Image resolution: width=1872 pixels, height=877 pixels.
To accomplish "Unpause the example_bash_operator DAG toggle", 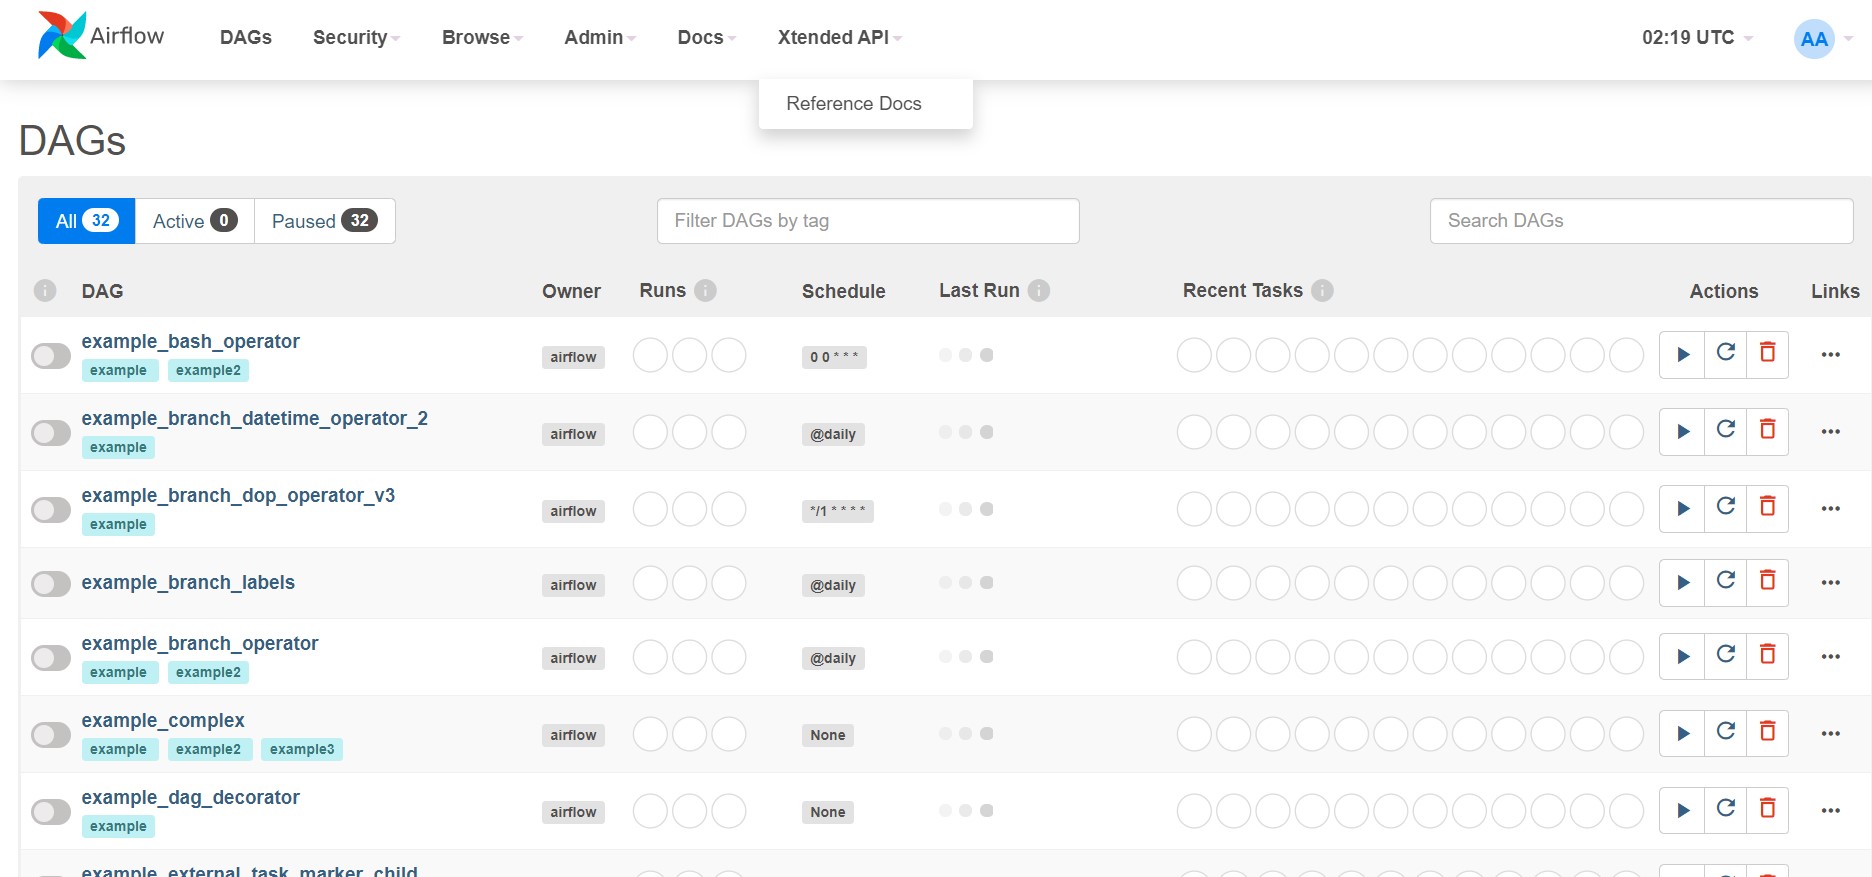I will tap(51, 355).
